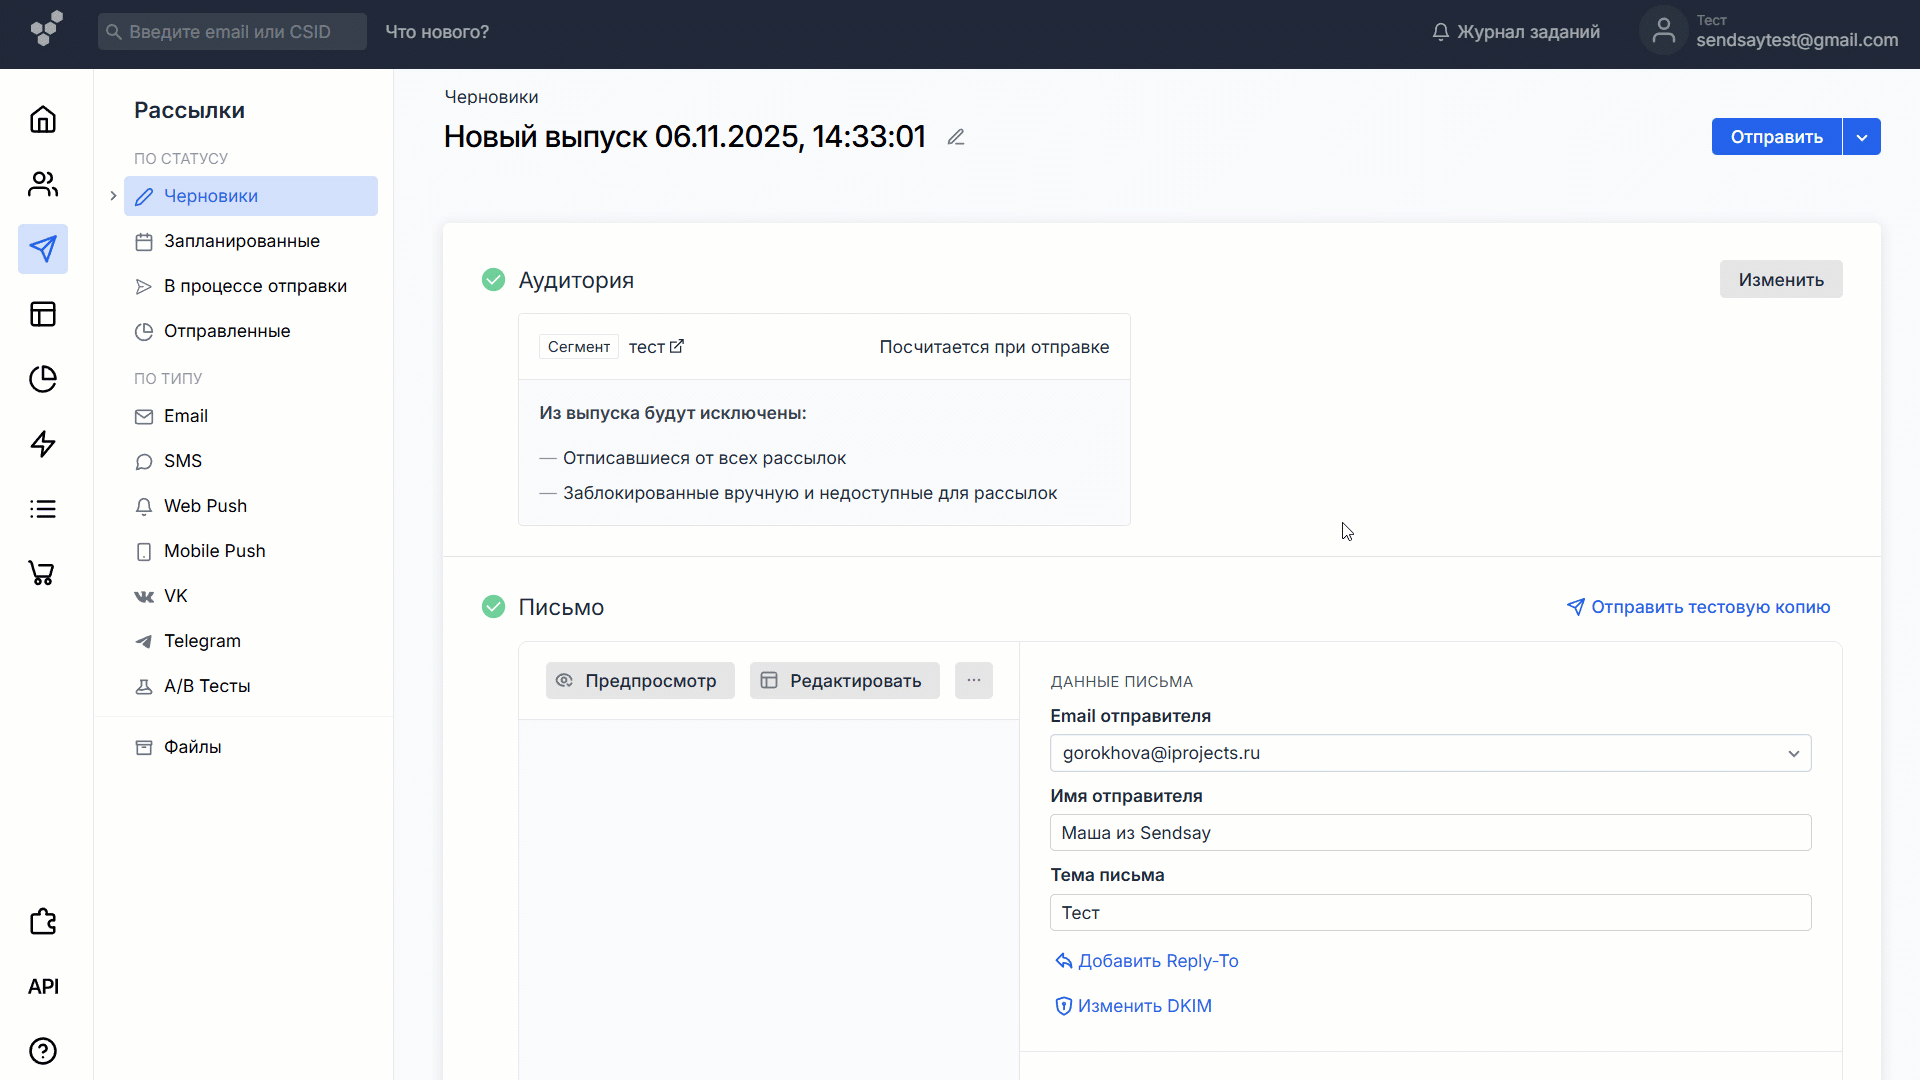Open the more options ellipsis next to Редактировать
Viewport: 1920px width, 1080px height.
point(974,680)
